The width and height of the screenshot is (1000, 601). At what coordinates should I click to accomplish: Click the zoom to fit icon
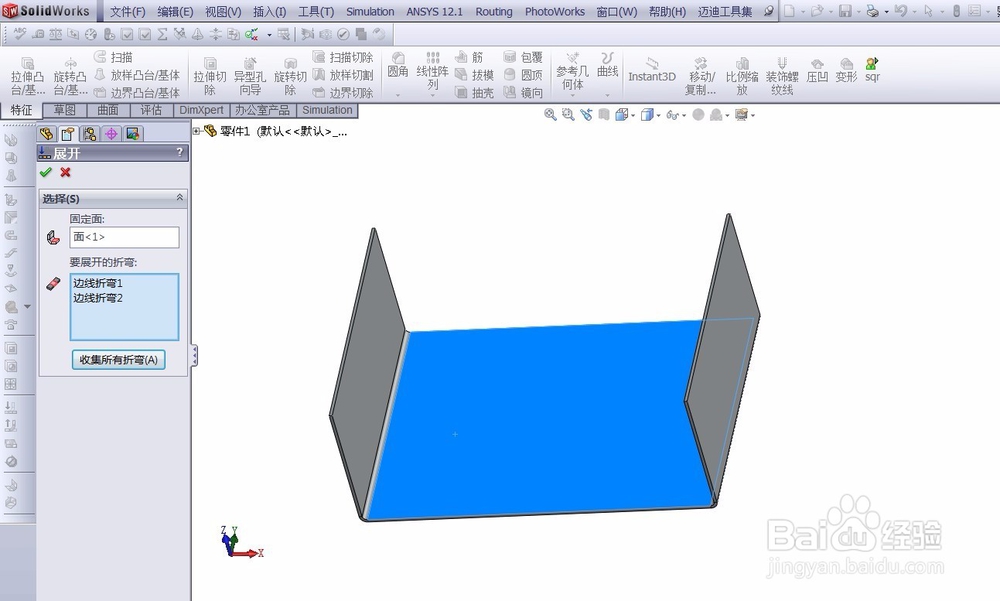tap(550, 115)
